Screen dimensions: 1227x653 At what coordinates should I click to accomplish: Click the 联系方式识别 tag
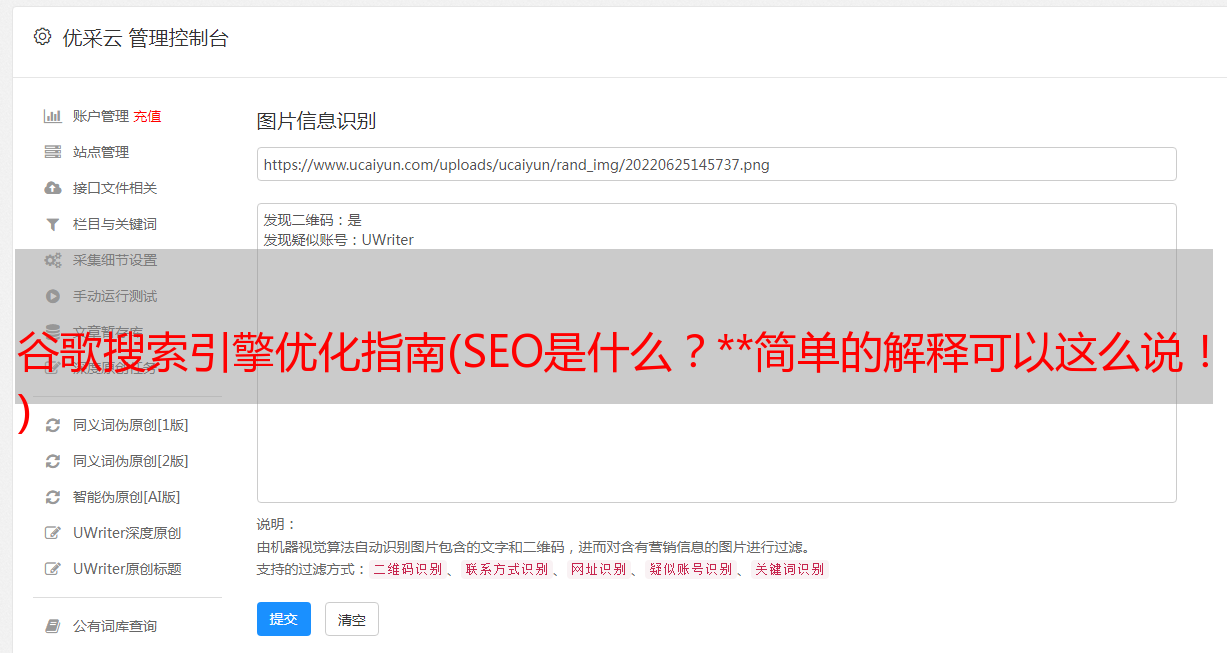507,569
